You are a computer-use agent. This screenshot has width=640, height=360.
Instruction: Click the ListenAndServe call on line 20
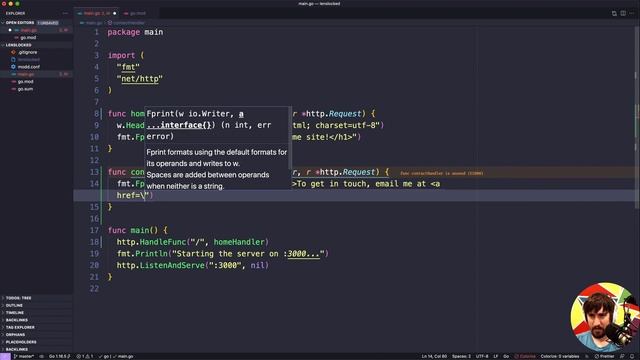click(172, 265)
